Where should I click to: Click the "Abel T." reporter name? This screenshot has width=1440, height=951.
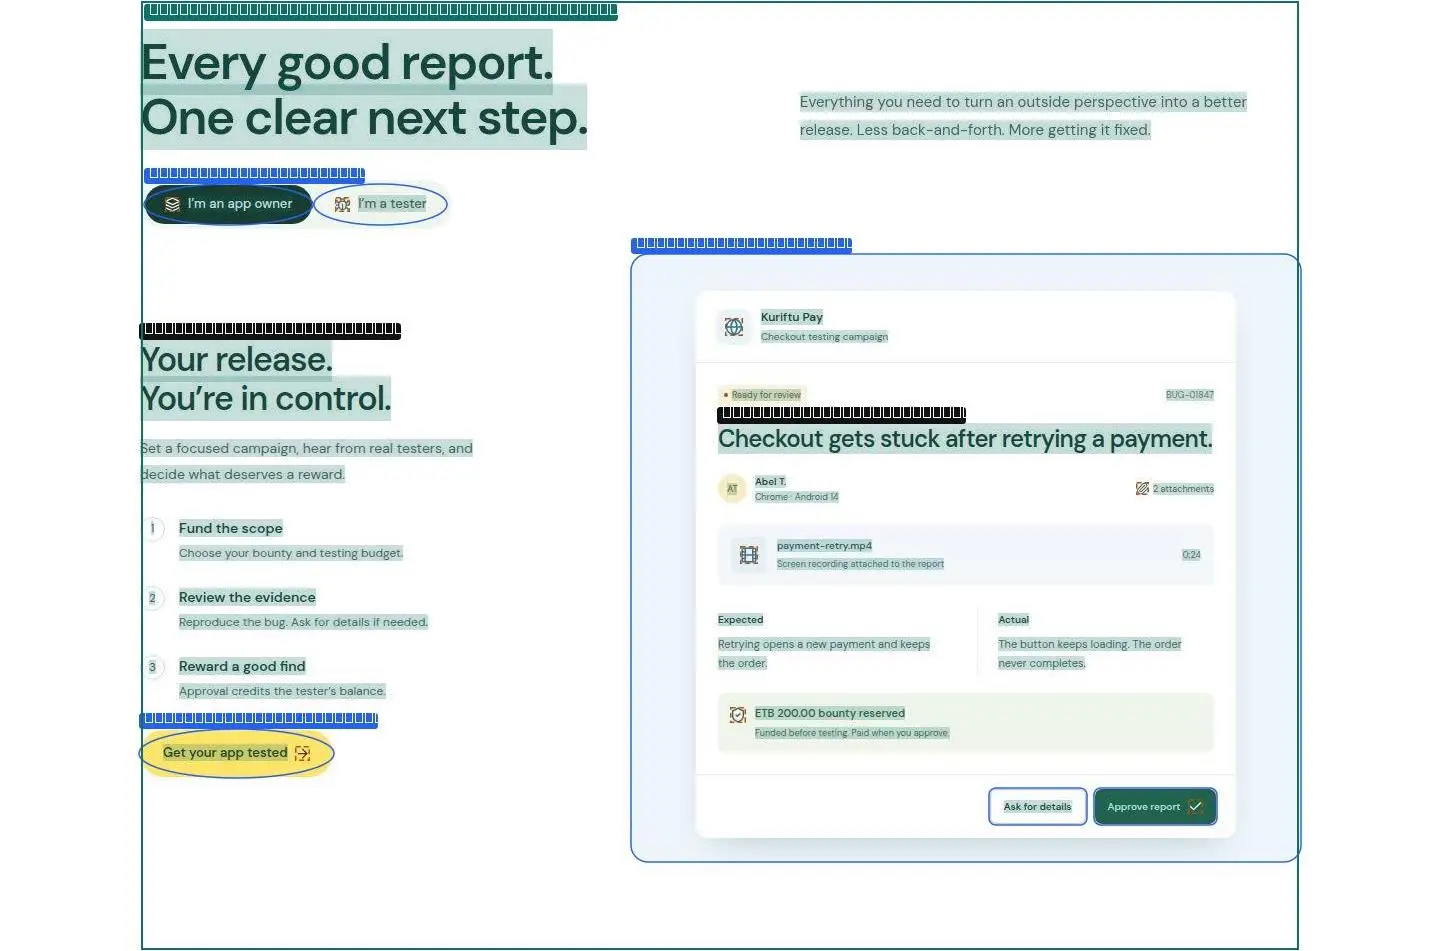770,482
